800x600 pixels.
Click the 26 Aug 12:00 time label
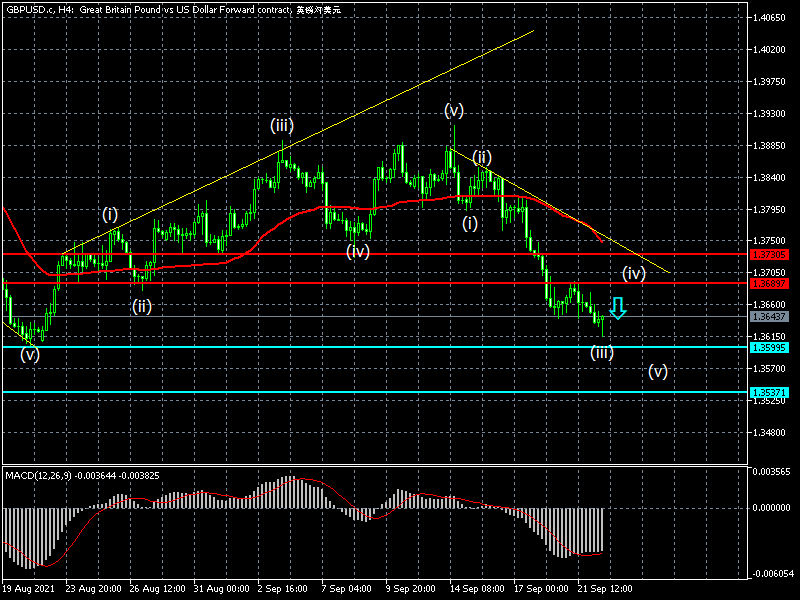click(158, 588)
